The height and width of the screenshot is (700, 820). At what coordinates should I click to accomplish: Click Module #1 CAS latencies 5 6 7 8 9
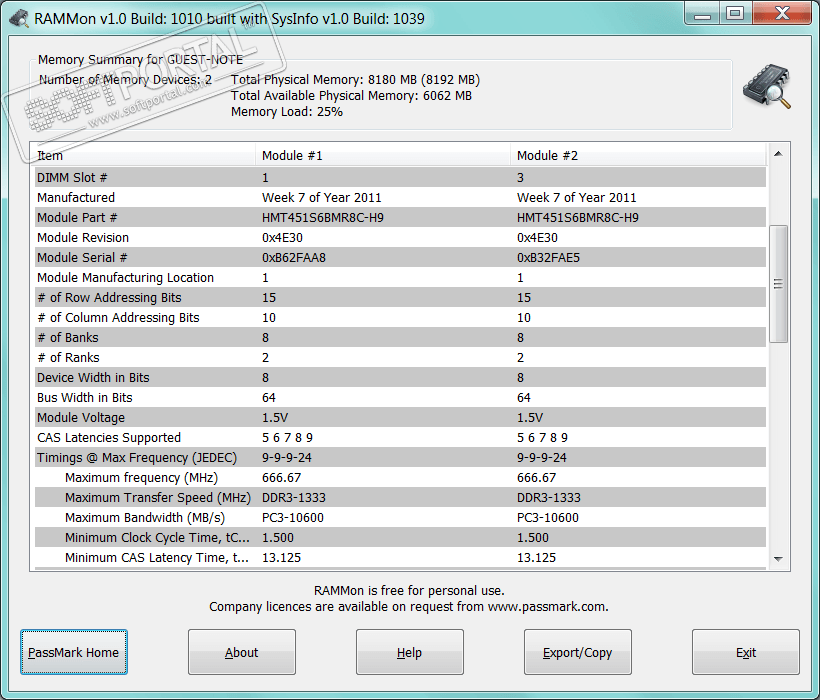coord(287,438)
